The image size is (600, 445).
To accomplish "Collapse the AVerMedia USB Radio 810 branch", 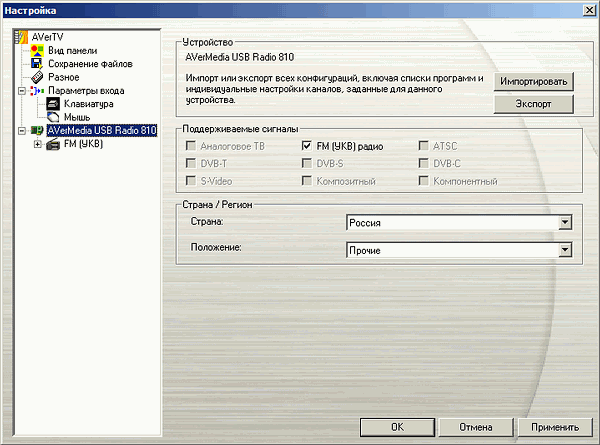I will tap(22, 131).
